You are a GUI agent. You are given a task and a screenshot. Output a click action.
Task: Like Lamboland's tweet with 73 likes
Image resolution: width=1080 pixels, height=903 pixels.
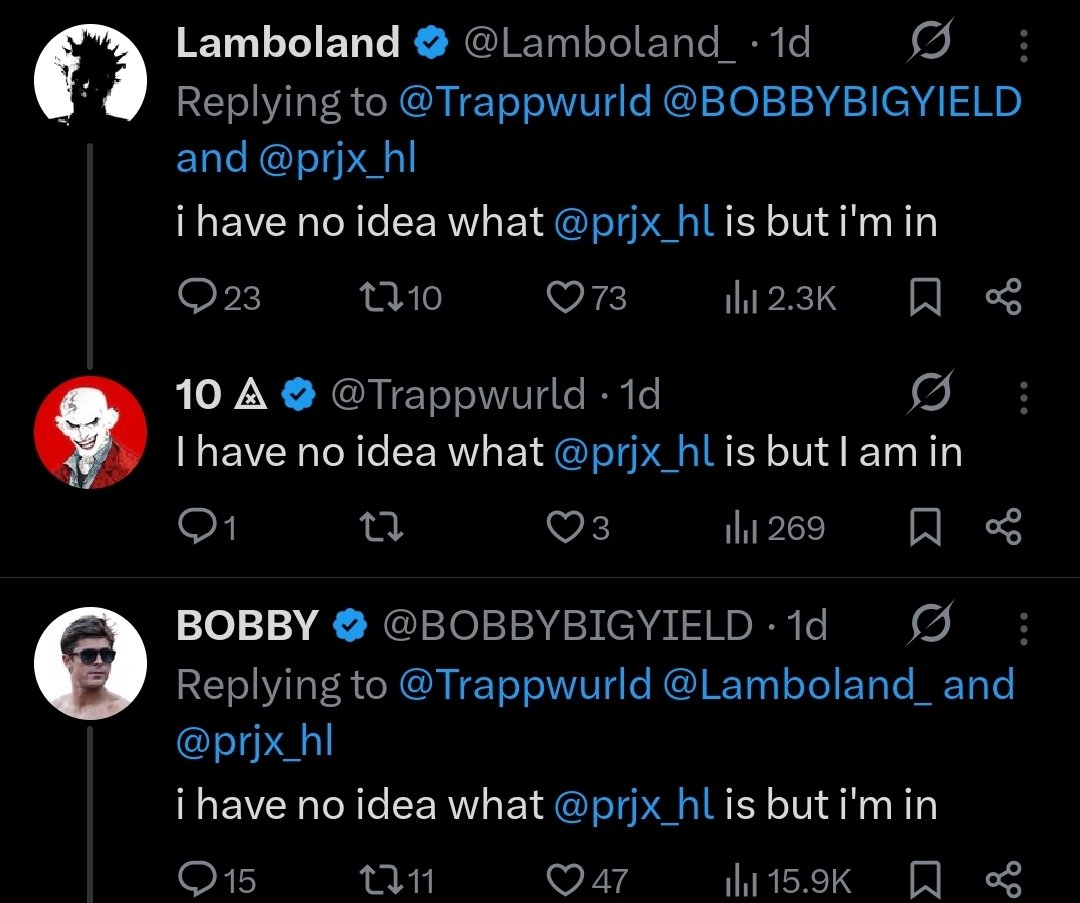click(x=586, y=298)
